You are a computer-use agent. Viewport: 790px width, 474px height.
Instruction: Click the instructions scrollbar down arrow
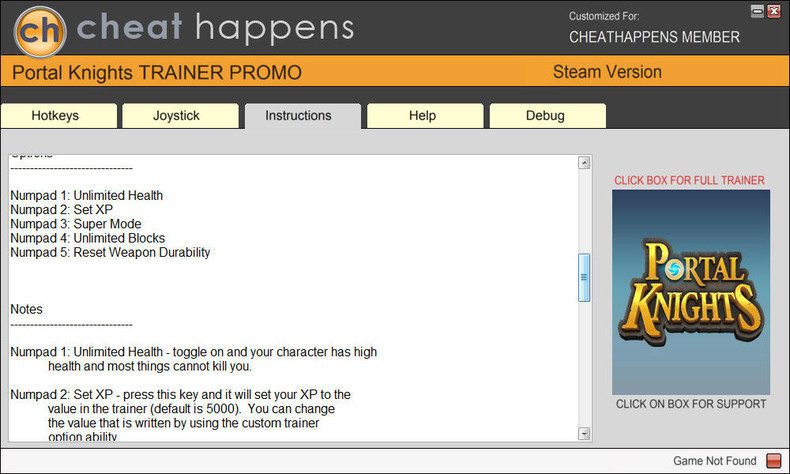(584, 433)
